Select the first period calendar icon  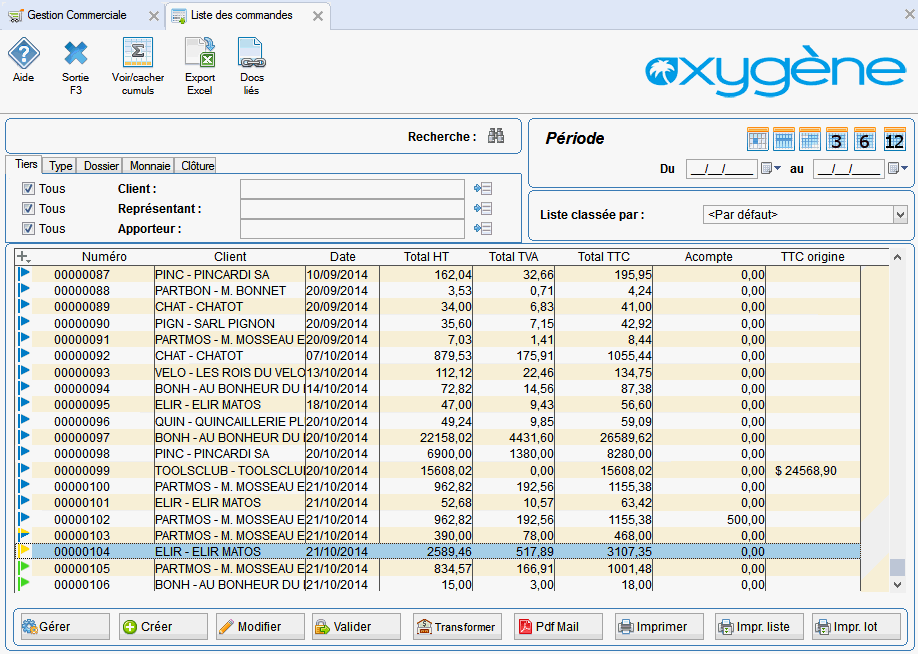[758, 139]
